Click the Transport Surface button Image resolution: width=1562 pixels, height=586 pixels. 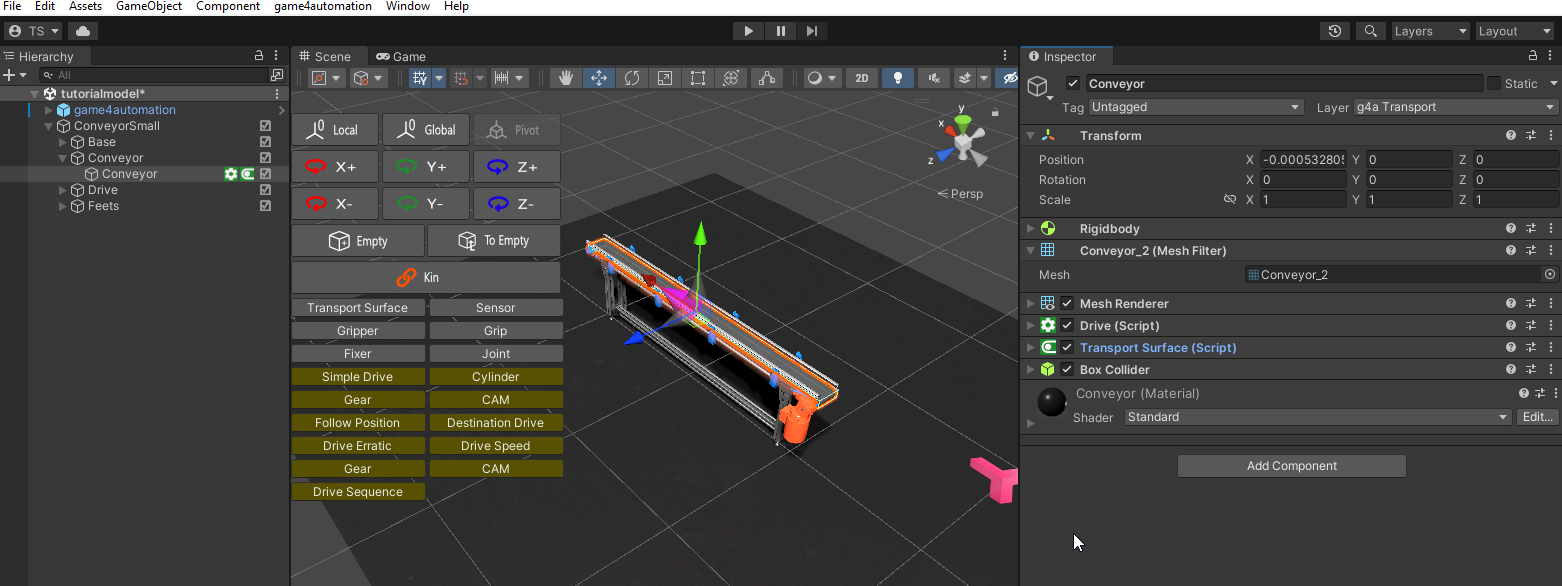coord(357,308)
